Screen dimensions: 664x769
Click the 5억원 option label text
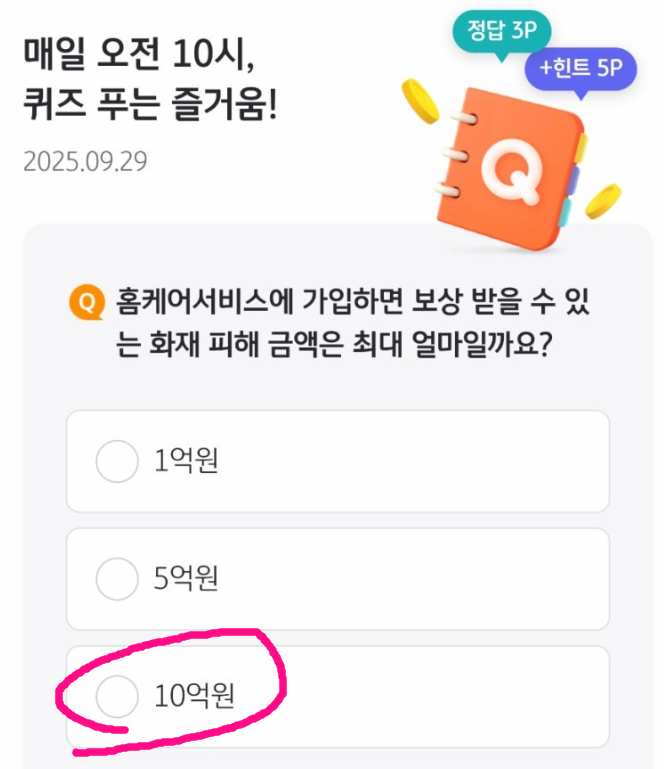[x=186, y=578]
